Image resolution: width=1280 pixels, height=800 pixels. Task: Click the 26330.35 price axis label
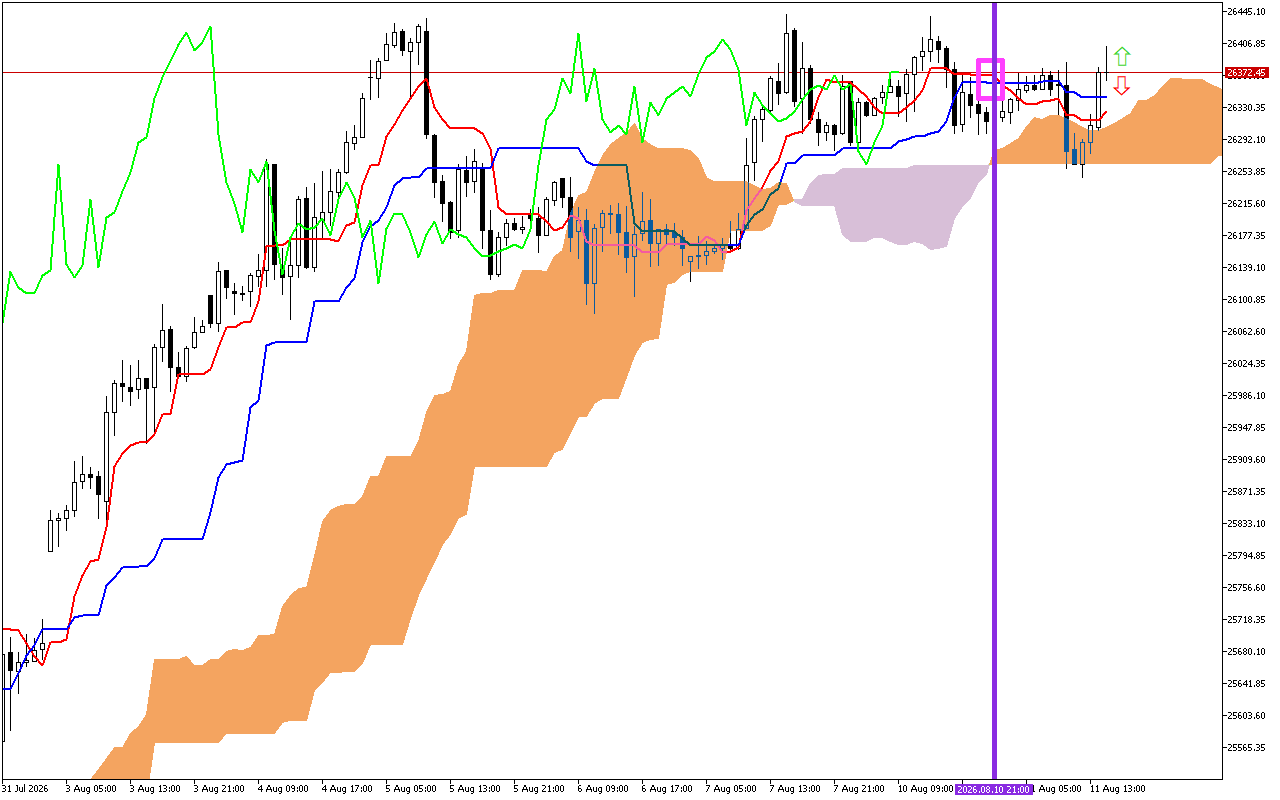click(x=1247, y=108)
